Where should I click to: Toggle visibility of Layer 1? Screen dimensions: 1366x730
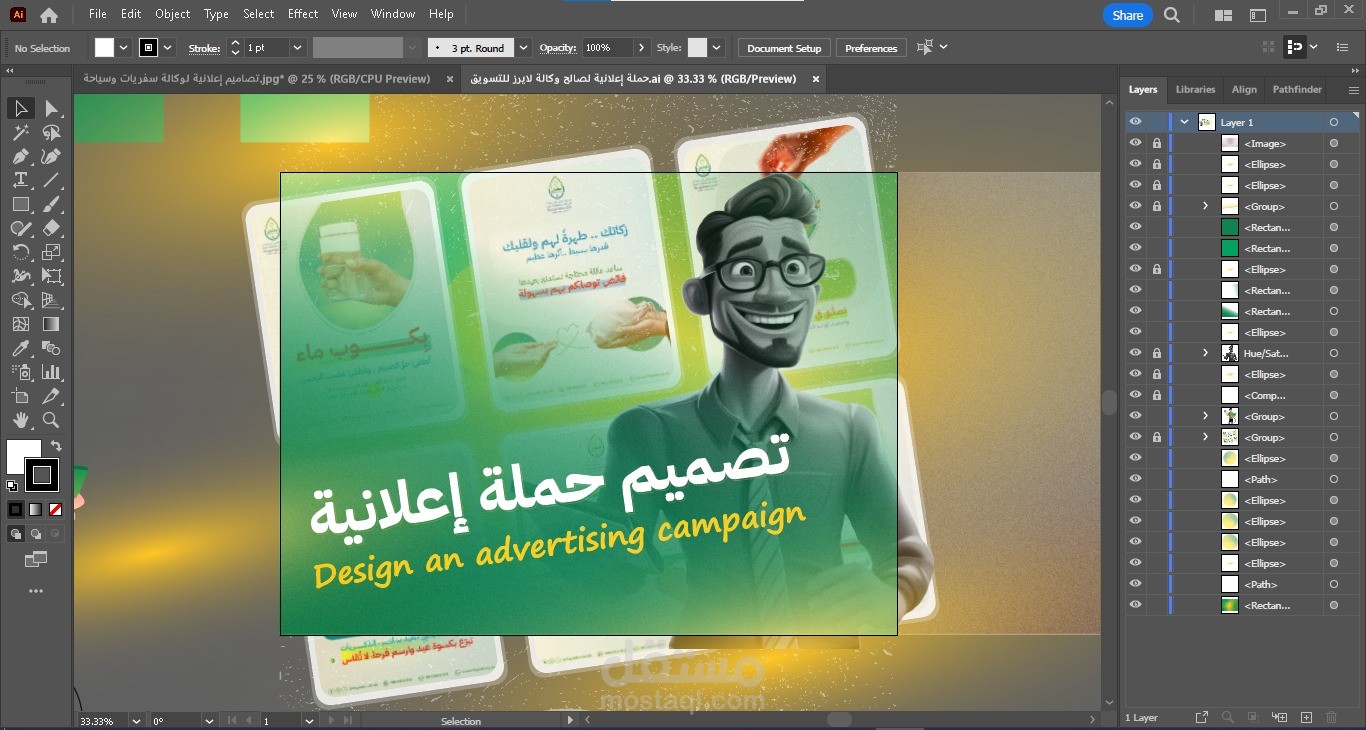point(1135,122)
